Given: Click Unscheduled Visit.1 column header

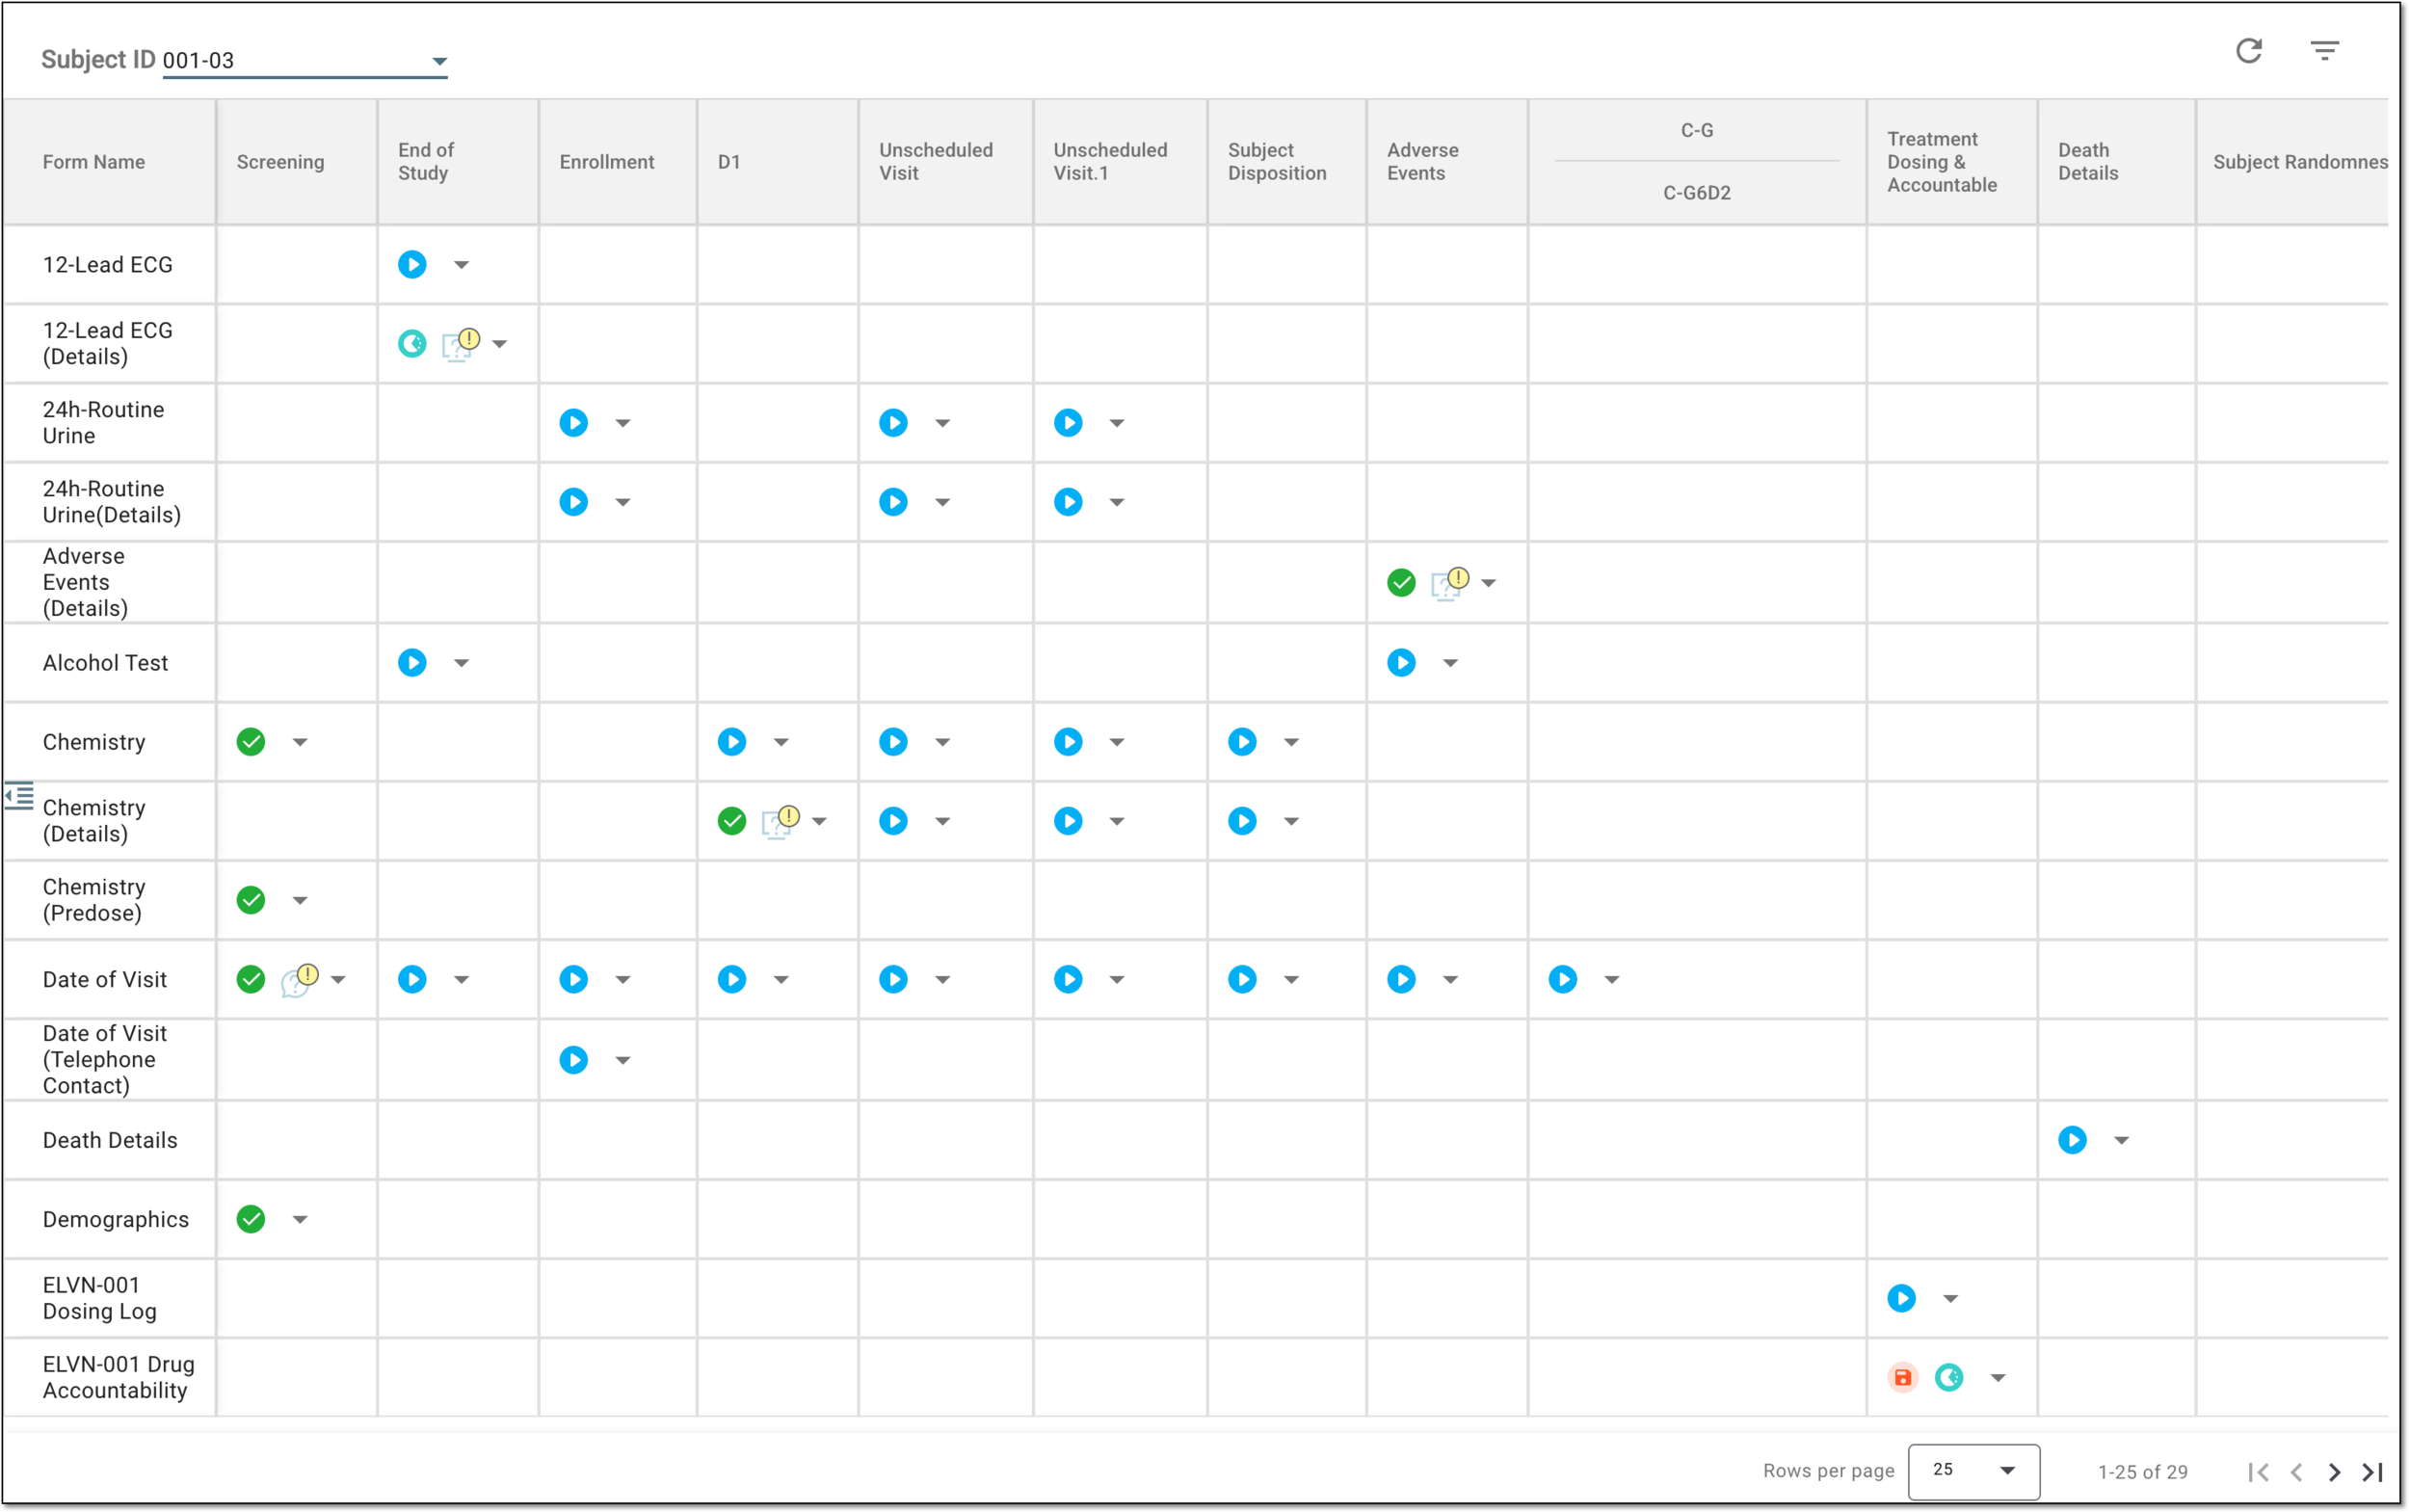Looking at the screenshot, I should click(x=1110, y=162).
